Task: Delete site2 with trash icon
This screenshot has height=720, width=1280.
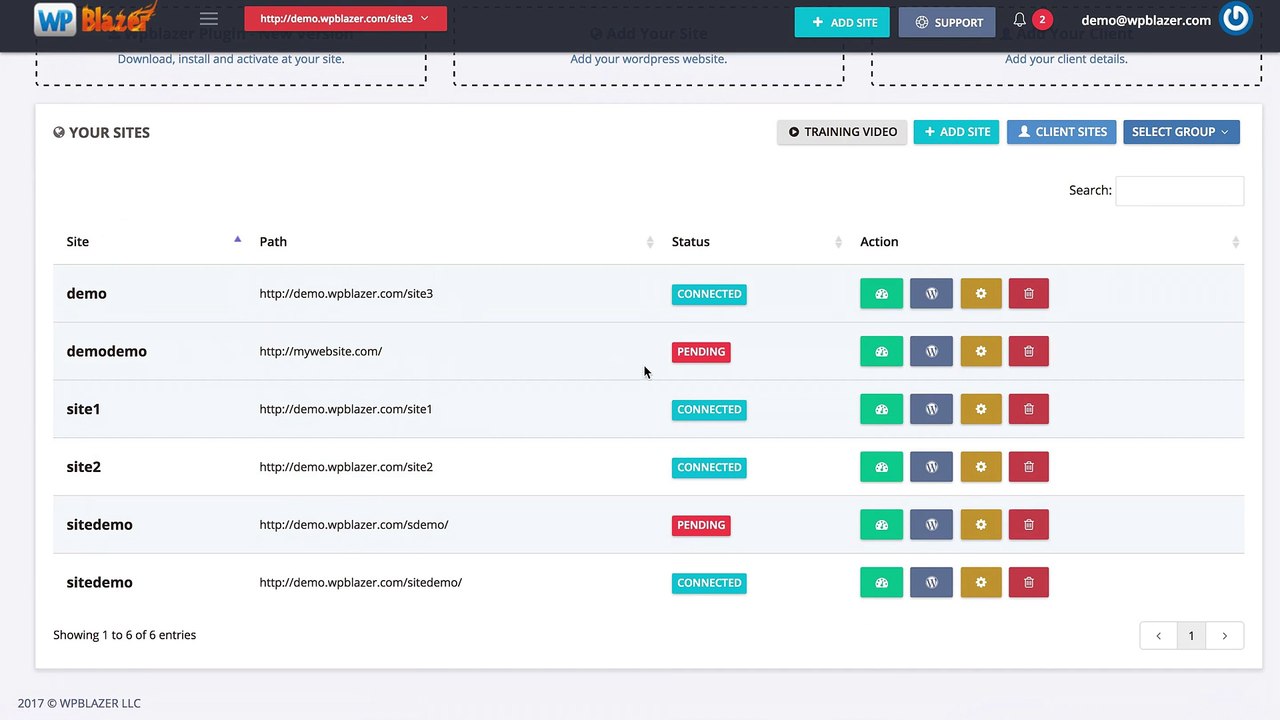Action: 1029,467
